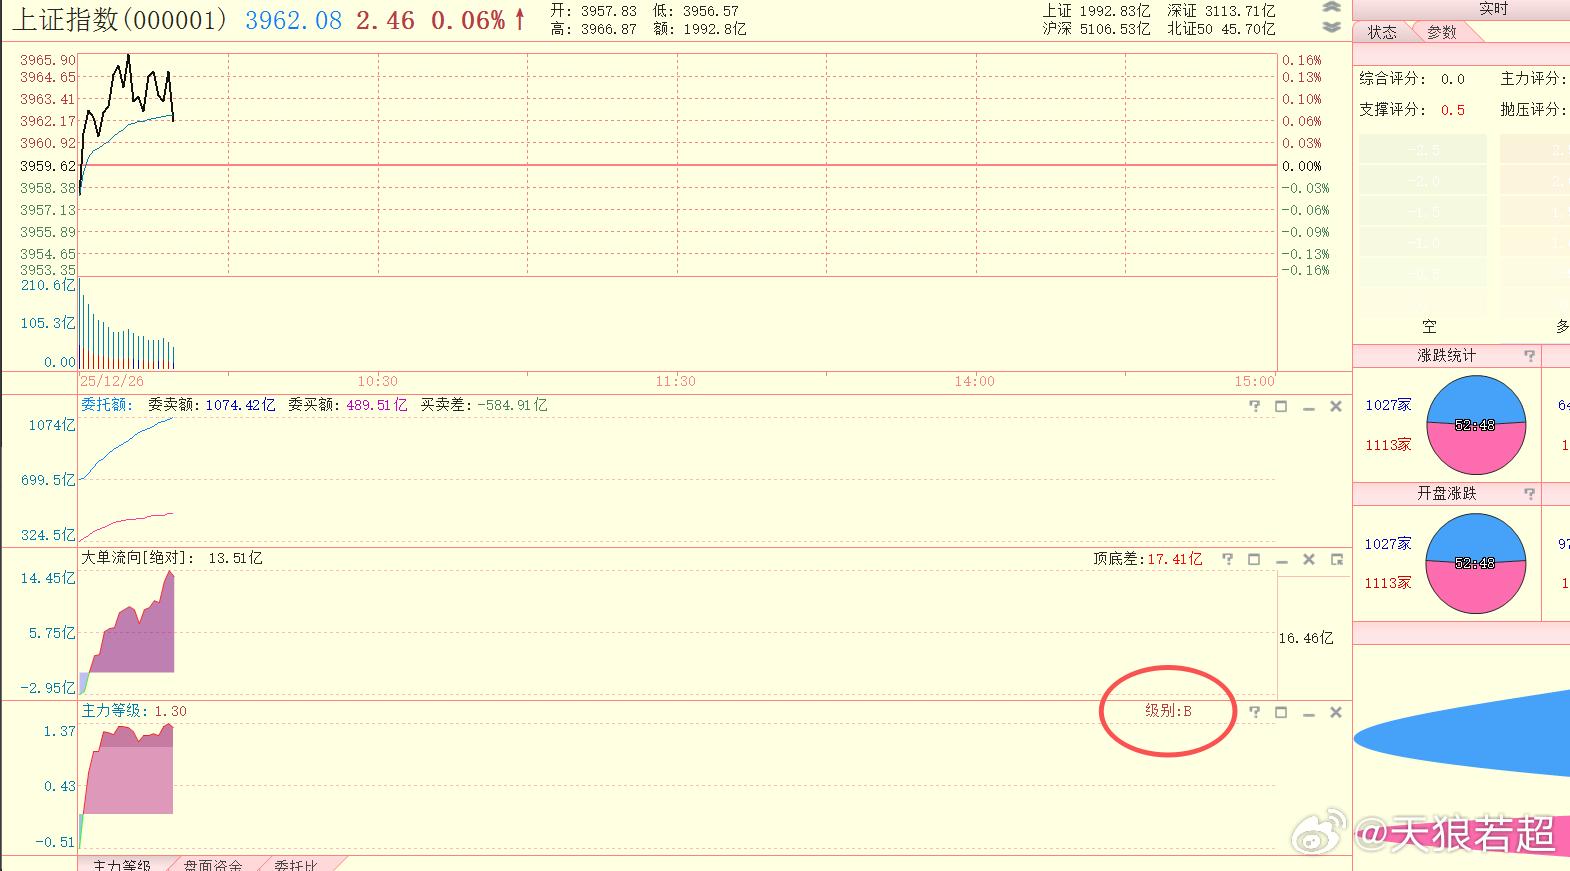Click the 涨跌统计 pie chart

(1476, 424)
